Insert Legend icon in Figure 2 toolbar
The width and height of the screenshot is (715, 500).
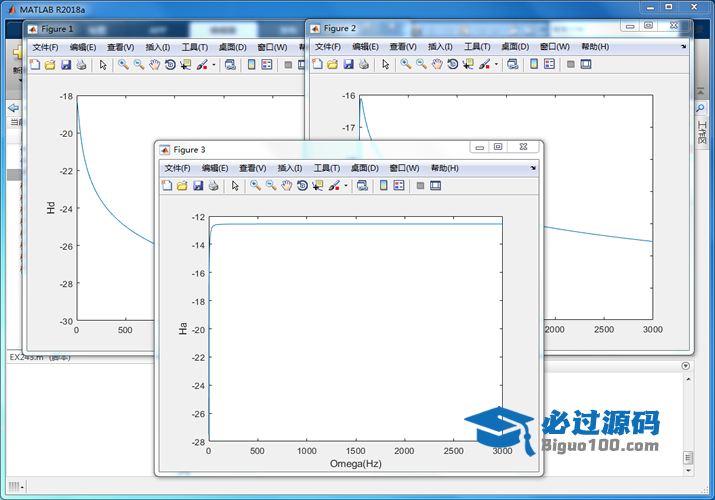tap(549, 64)
